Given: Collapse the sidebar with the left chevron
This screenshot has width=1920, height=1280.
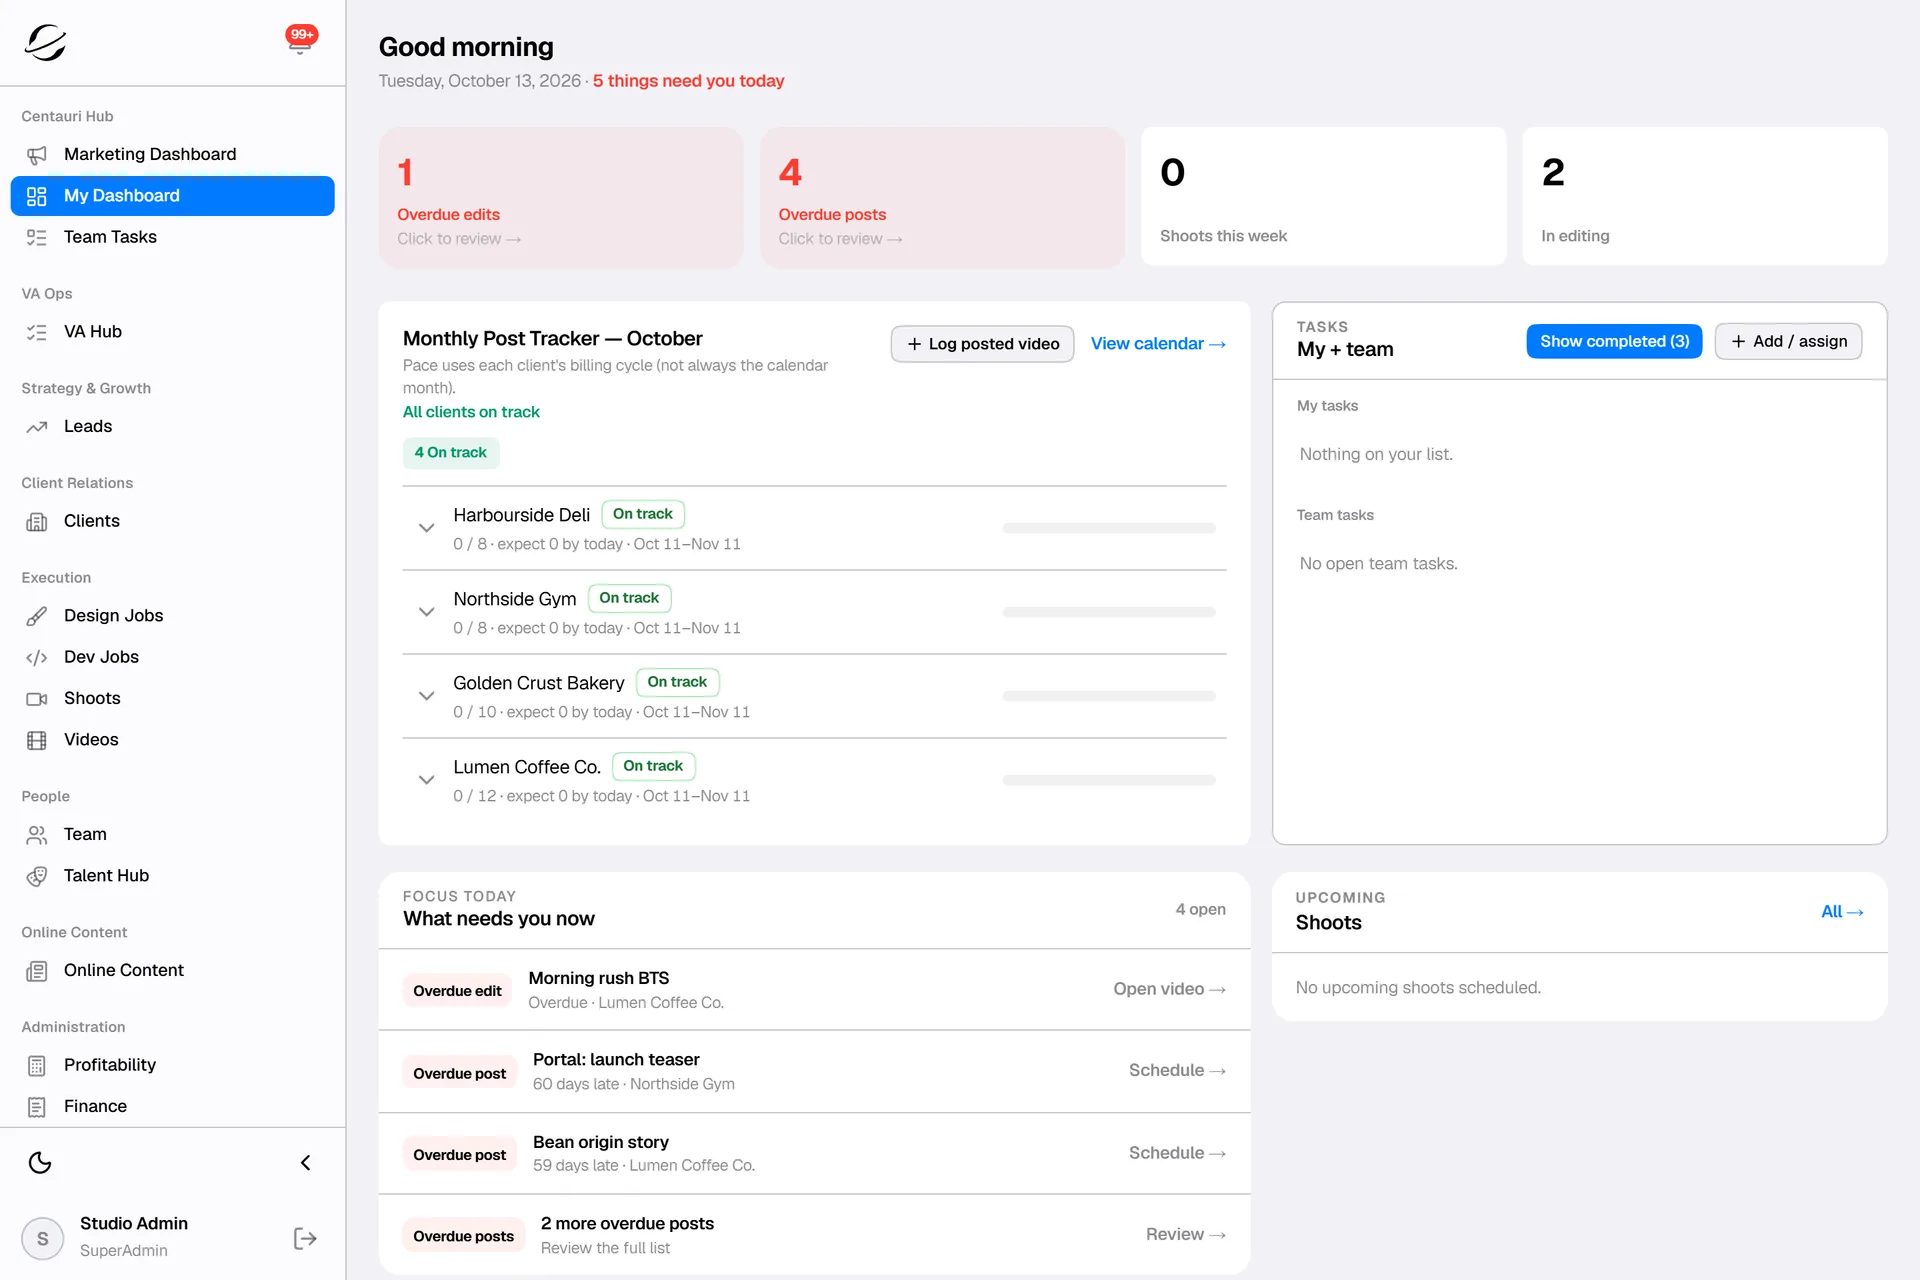Looking at the screenshot, I should coord(306,1162).
